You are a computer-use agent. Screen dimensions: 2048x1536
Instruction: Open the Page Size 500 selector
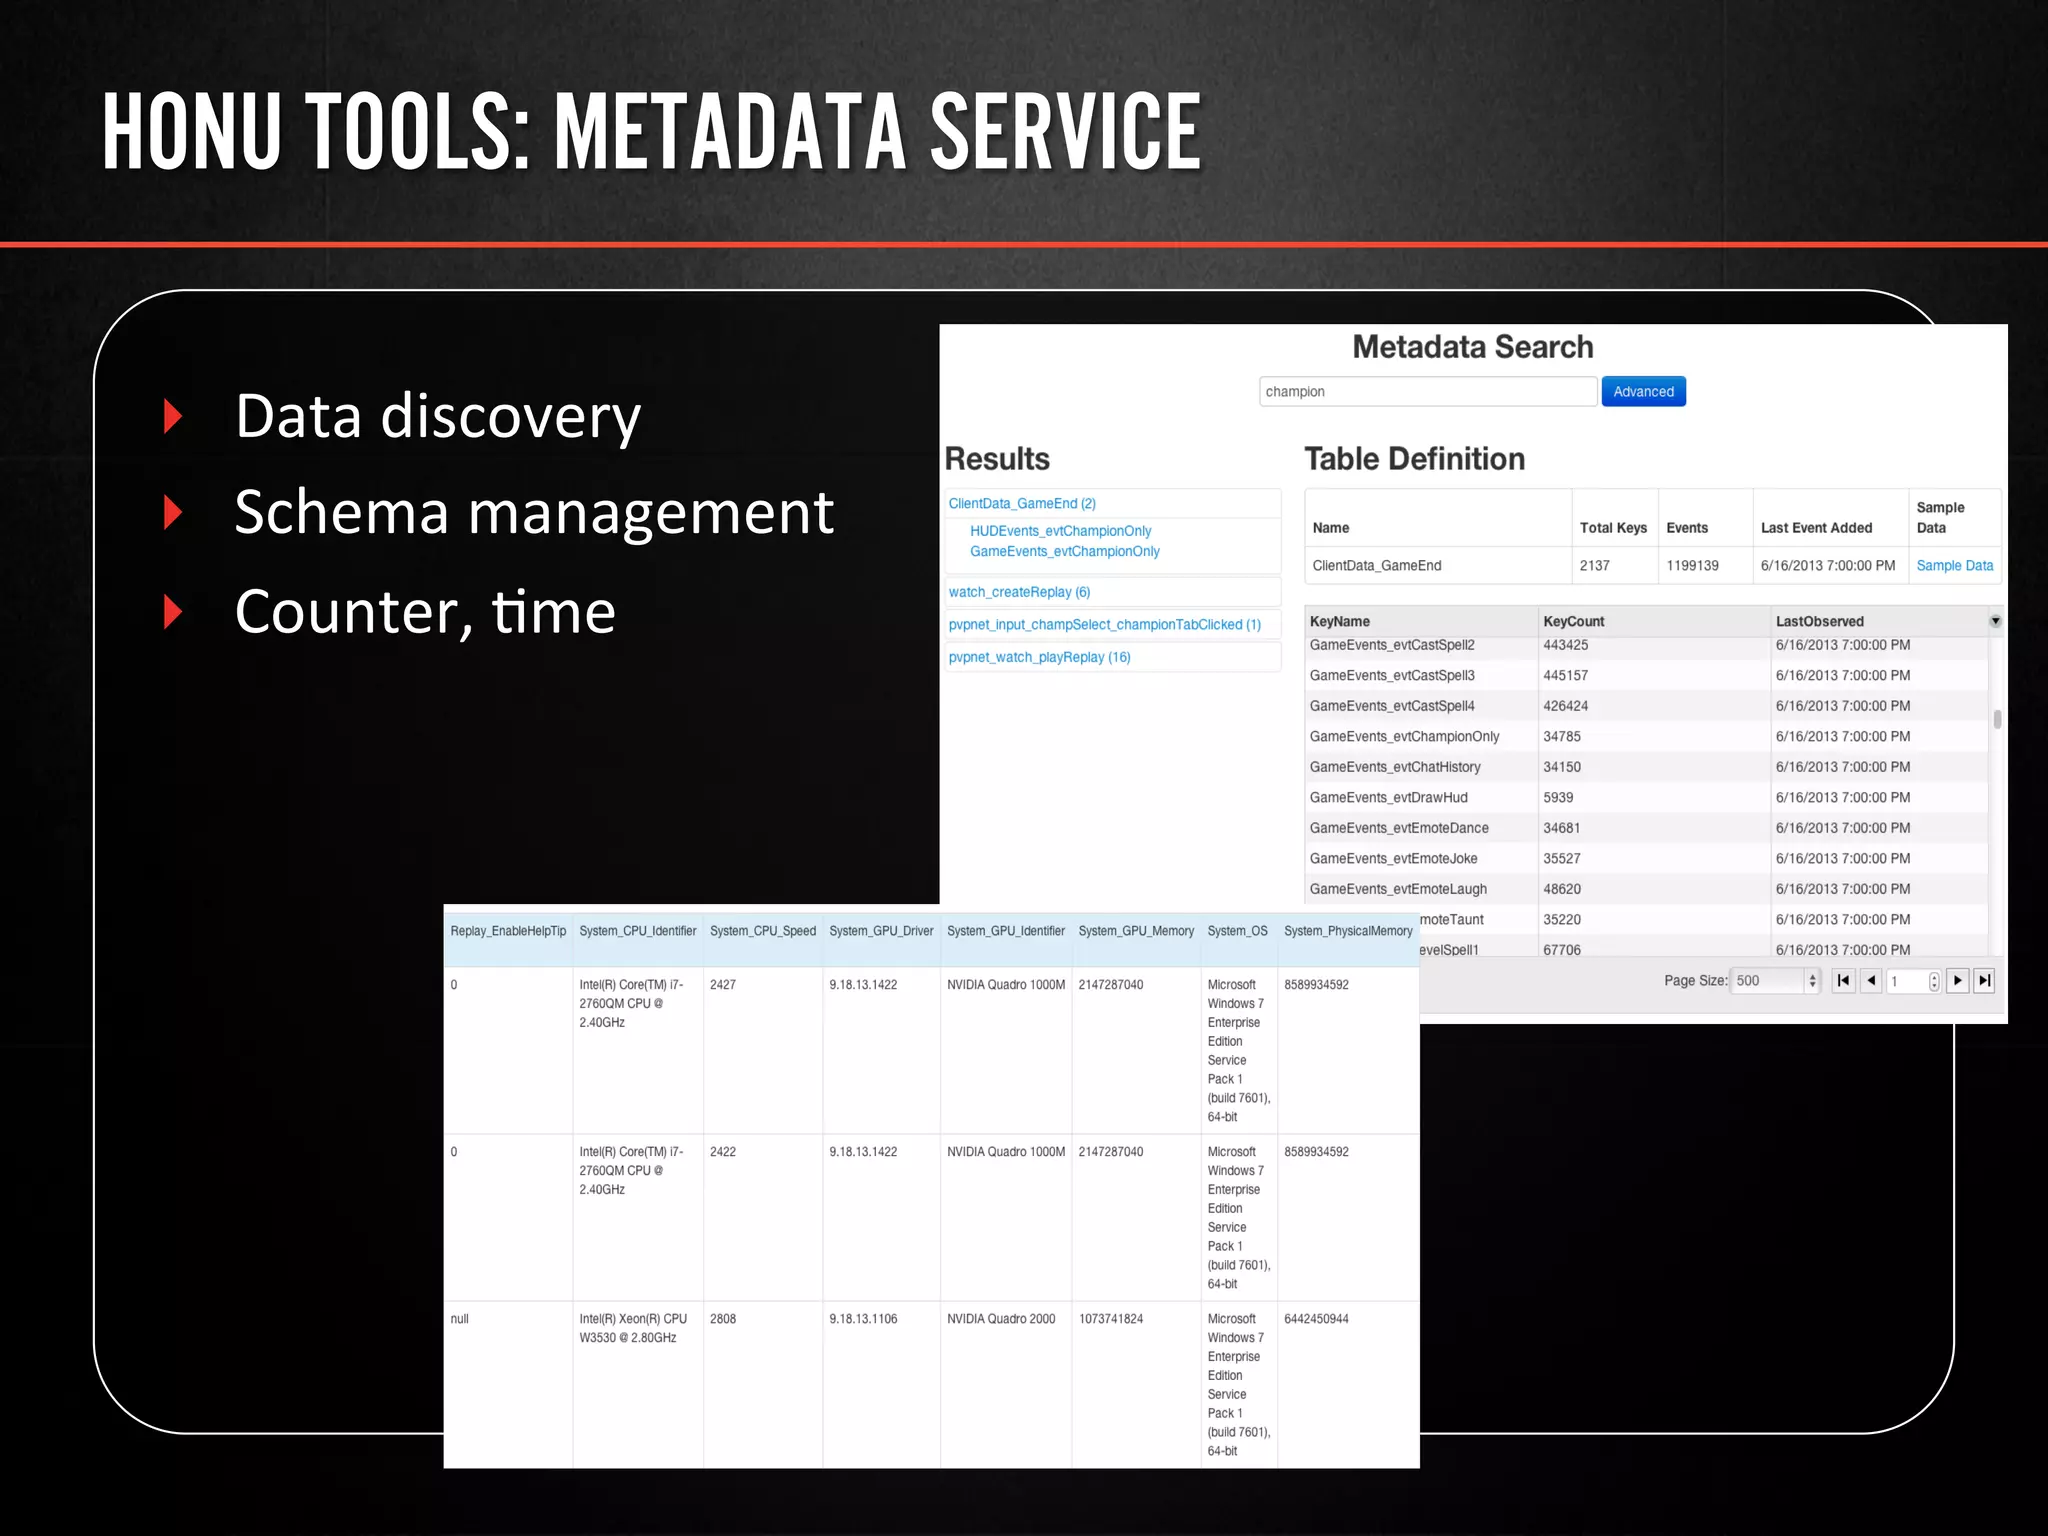(x=1775, y=981)
